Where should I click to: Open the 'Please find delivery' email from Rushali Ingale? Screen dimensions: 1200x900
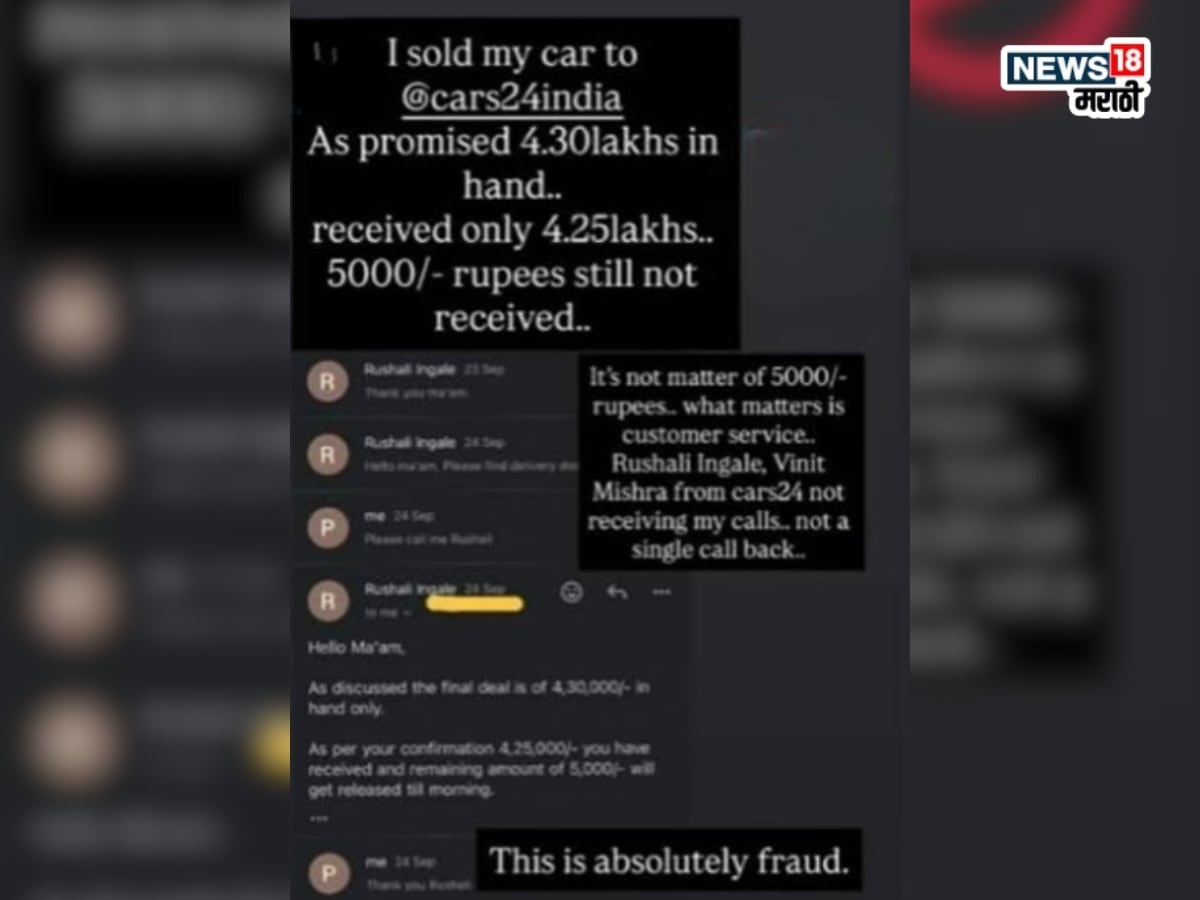coord(435,454)
